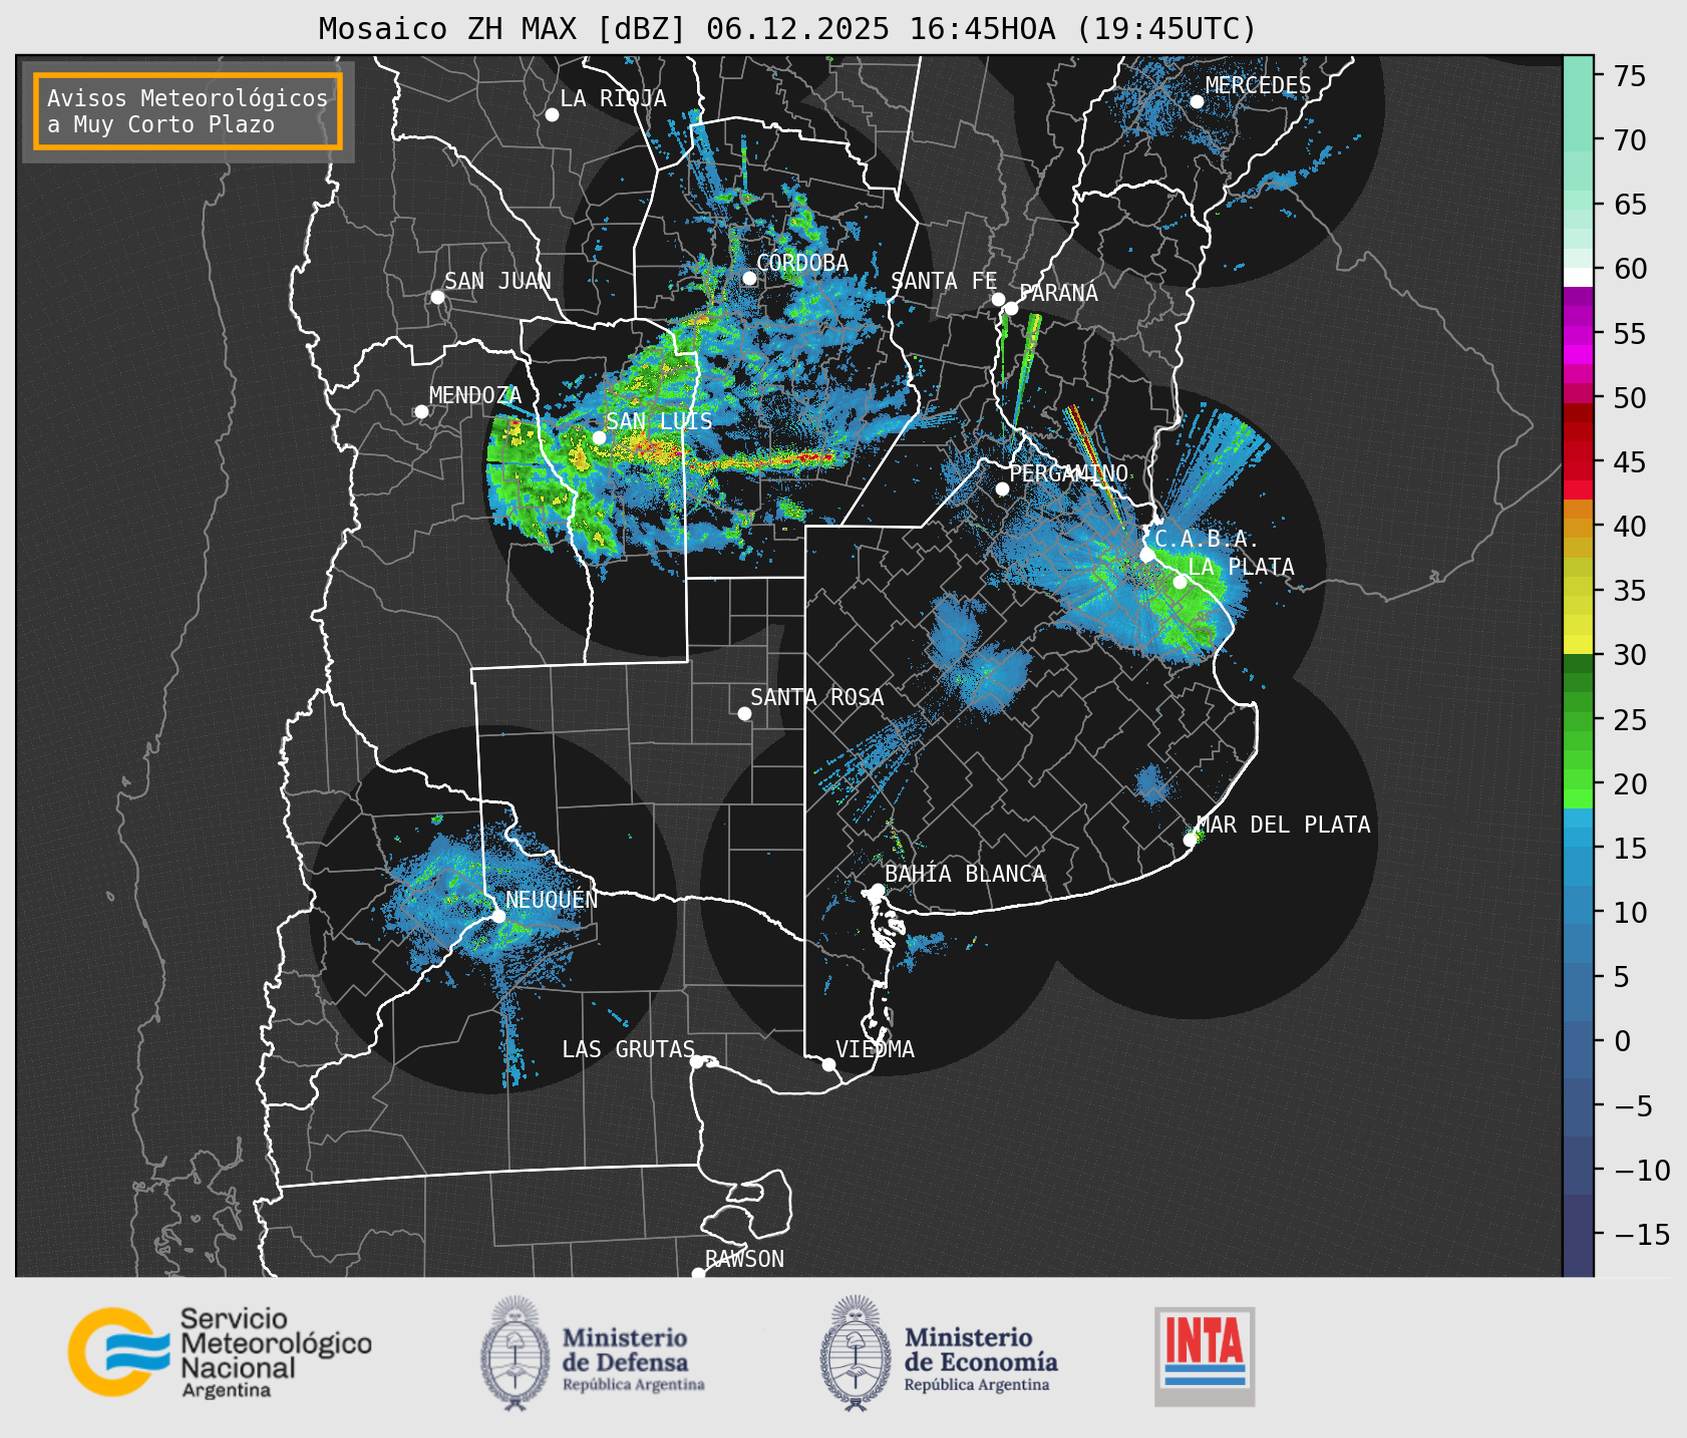Viewport: 1687px width, 1438px height.
Task: Click the NEUQUÉN city label
Action: coord(552,900)
